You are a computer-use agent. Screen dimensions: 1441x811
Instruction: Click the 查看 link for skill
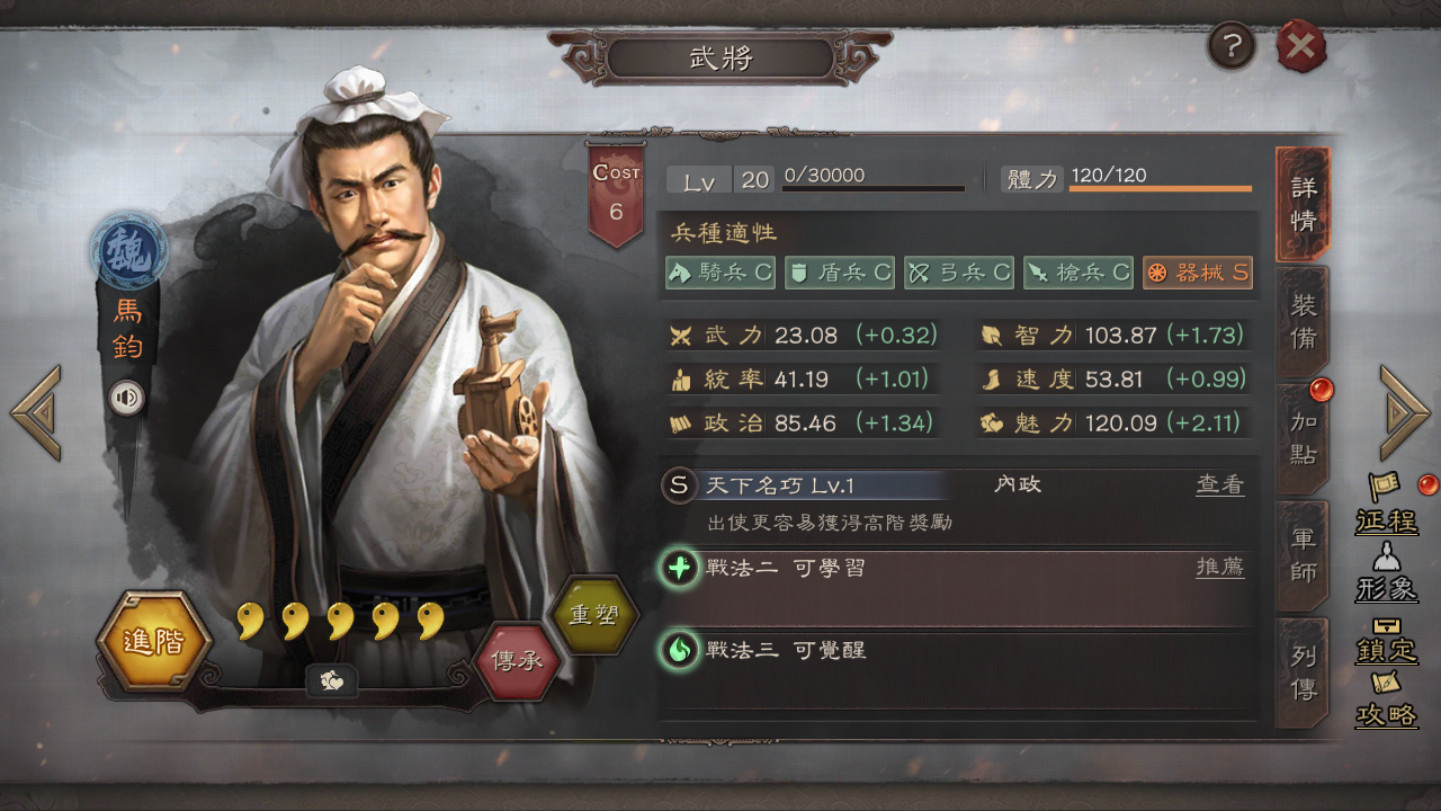pyautogui.click(x=1220, y=485)
